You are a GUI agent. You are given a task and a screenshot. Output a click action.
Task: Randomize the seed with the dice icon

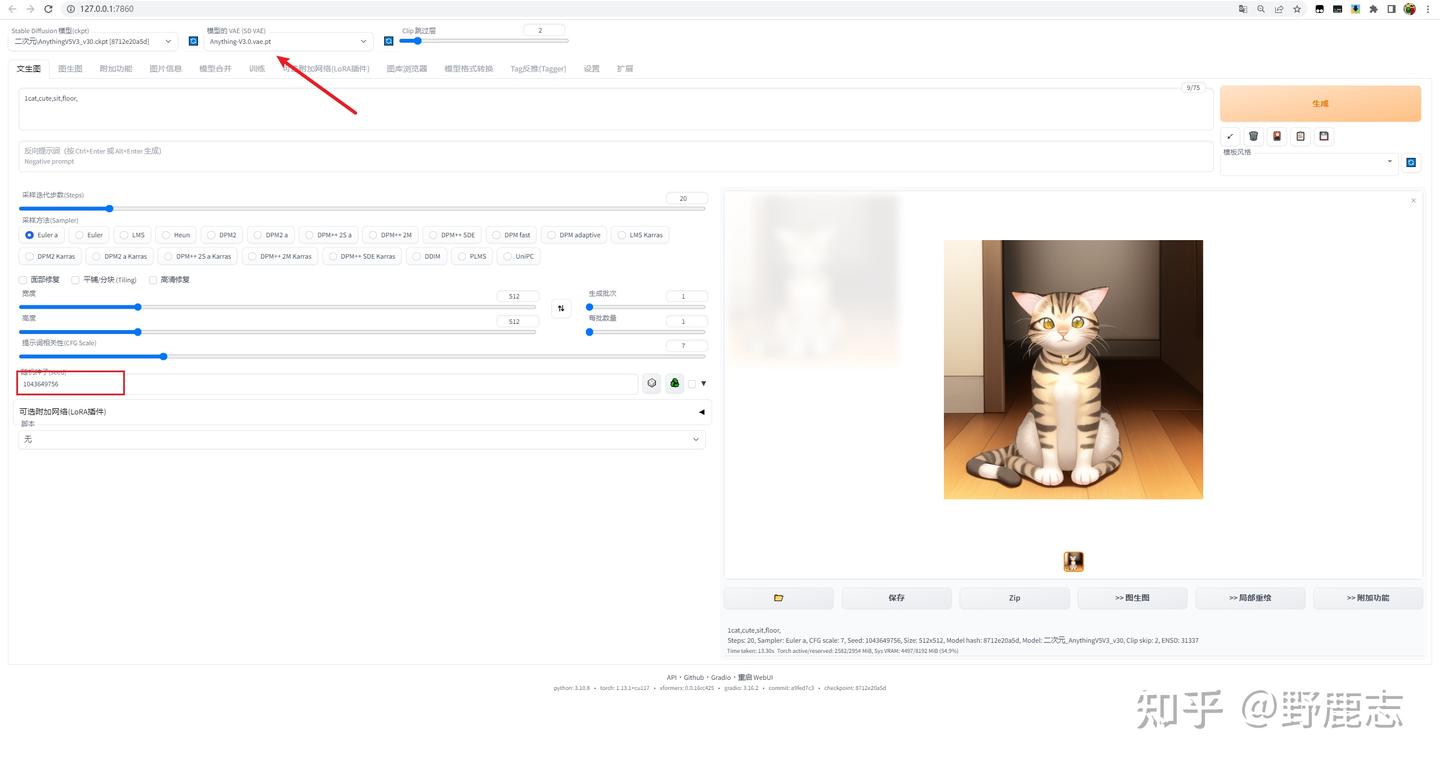pyautogui.click(x=651, y=383)
